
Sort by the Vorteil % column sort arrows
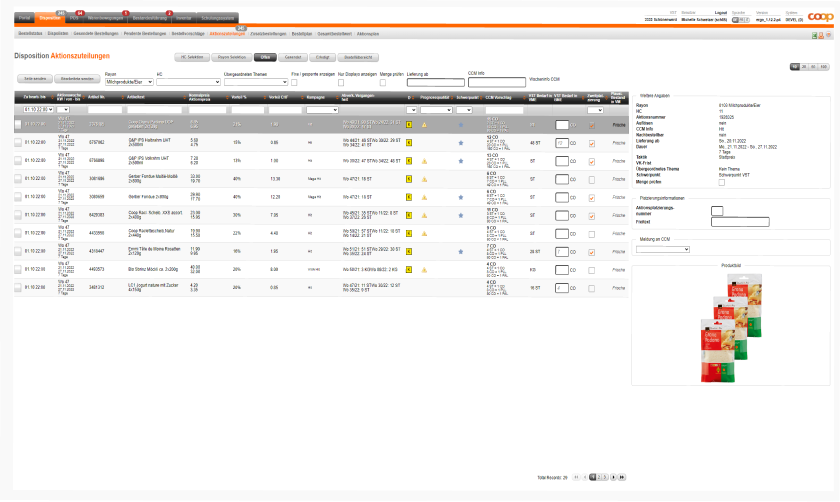pos(265,98)
